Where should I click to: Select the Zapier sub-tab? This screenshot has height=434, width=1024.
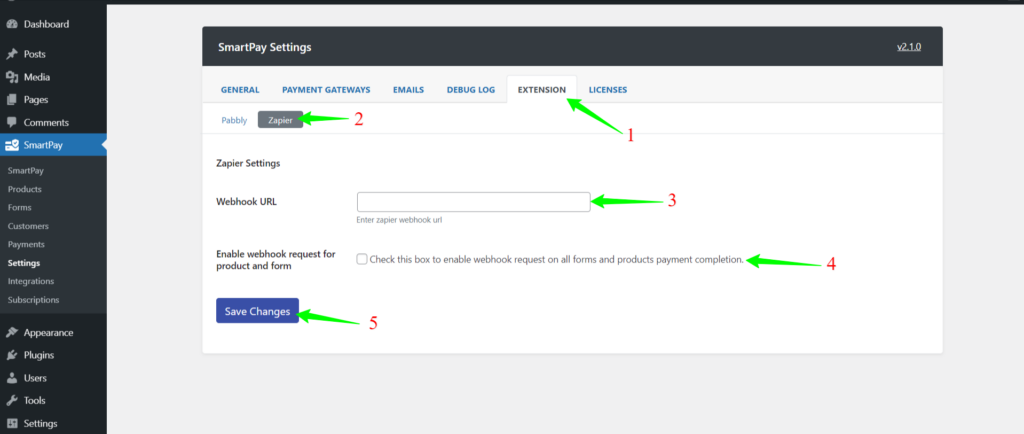point(280,120)
